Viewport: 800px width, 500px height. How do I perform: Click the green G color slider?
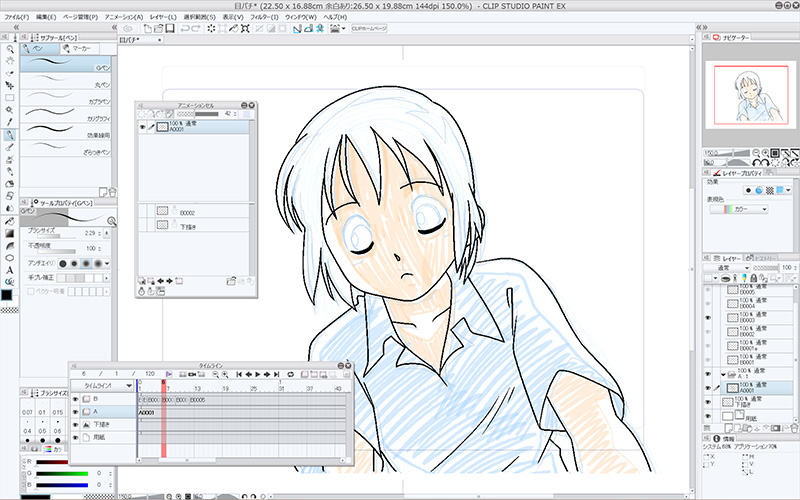(x=60, y=475)
